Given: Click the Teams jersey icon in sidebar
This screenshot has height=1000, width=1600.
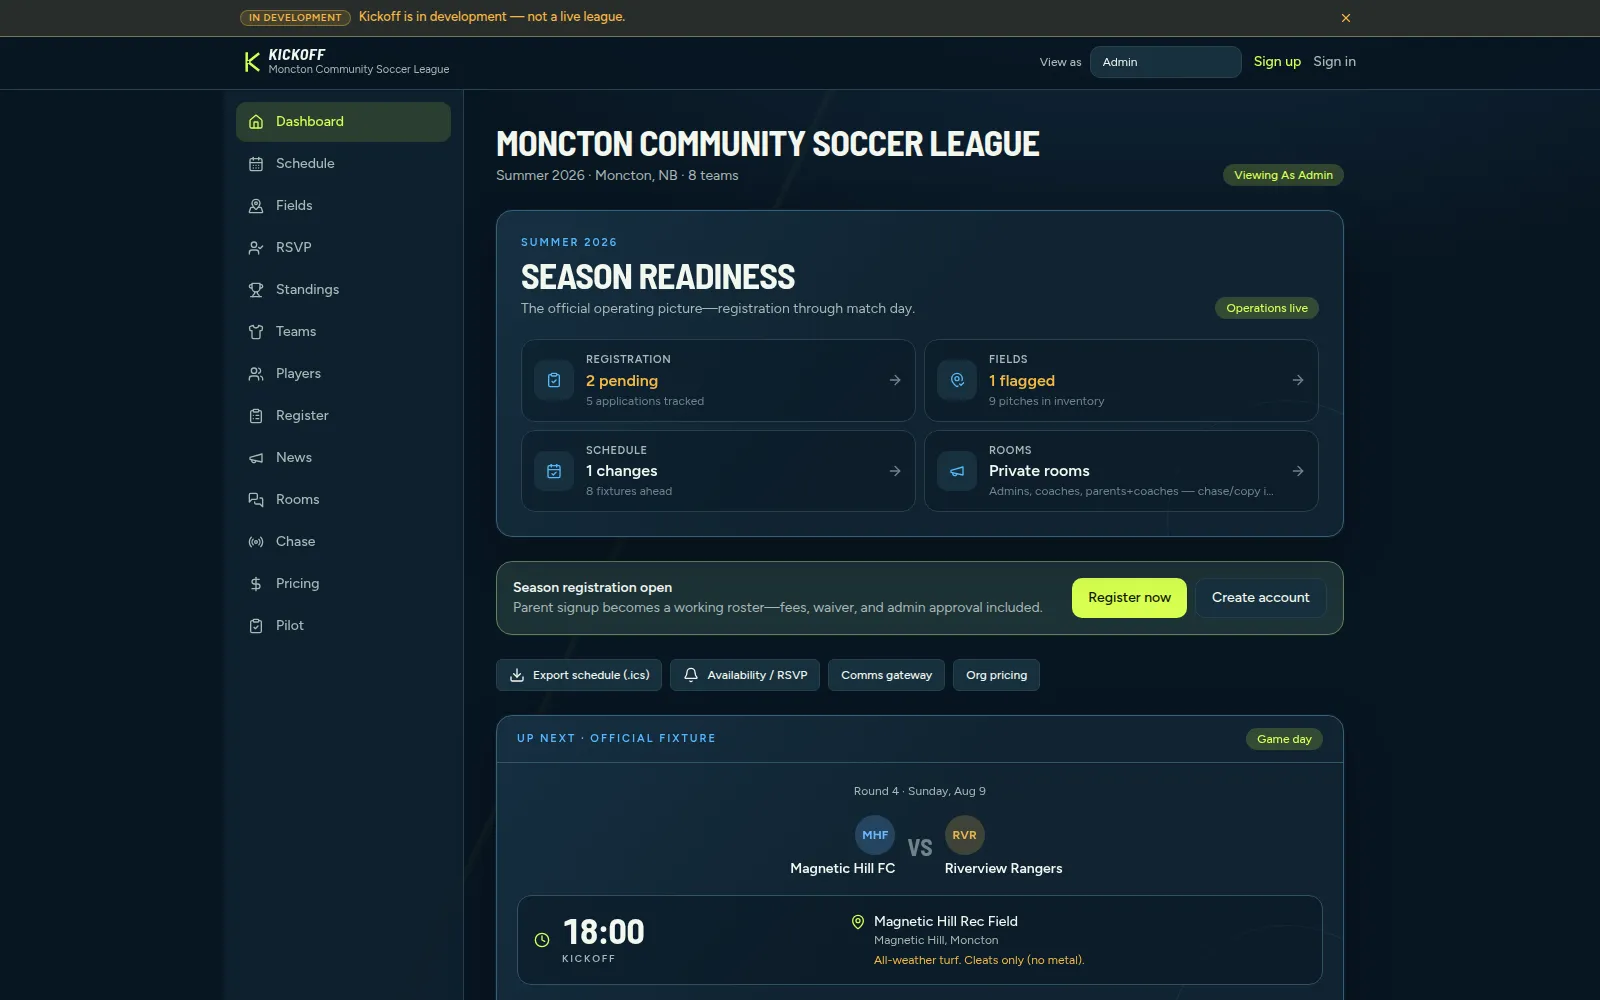Looking at the screenshot, I should tap(256, 332).
